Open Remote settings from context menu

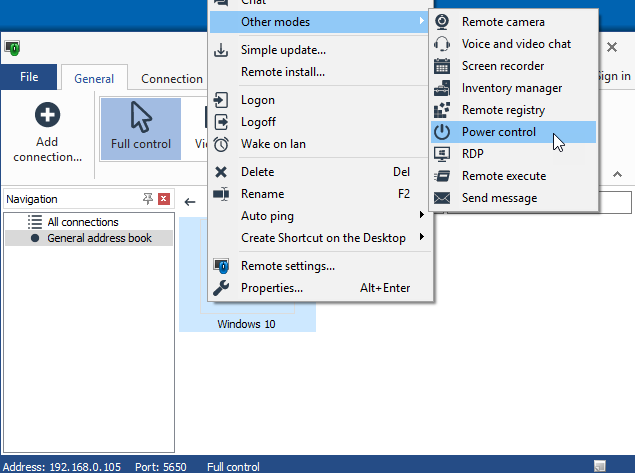pyautogui.click(x=287, y=266)
